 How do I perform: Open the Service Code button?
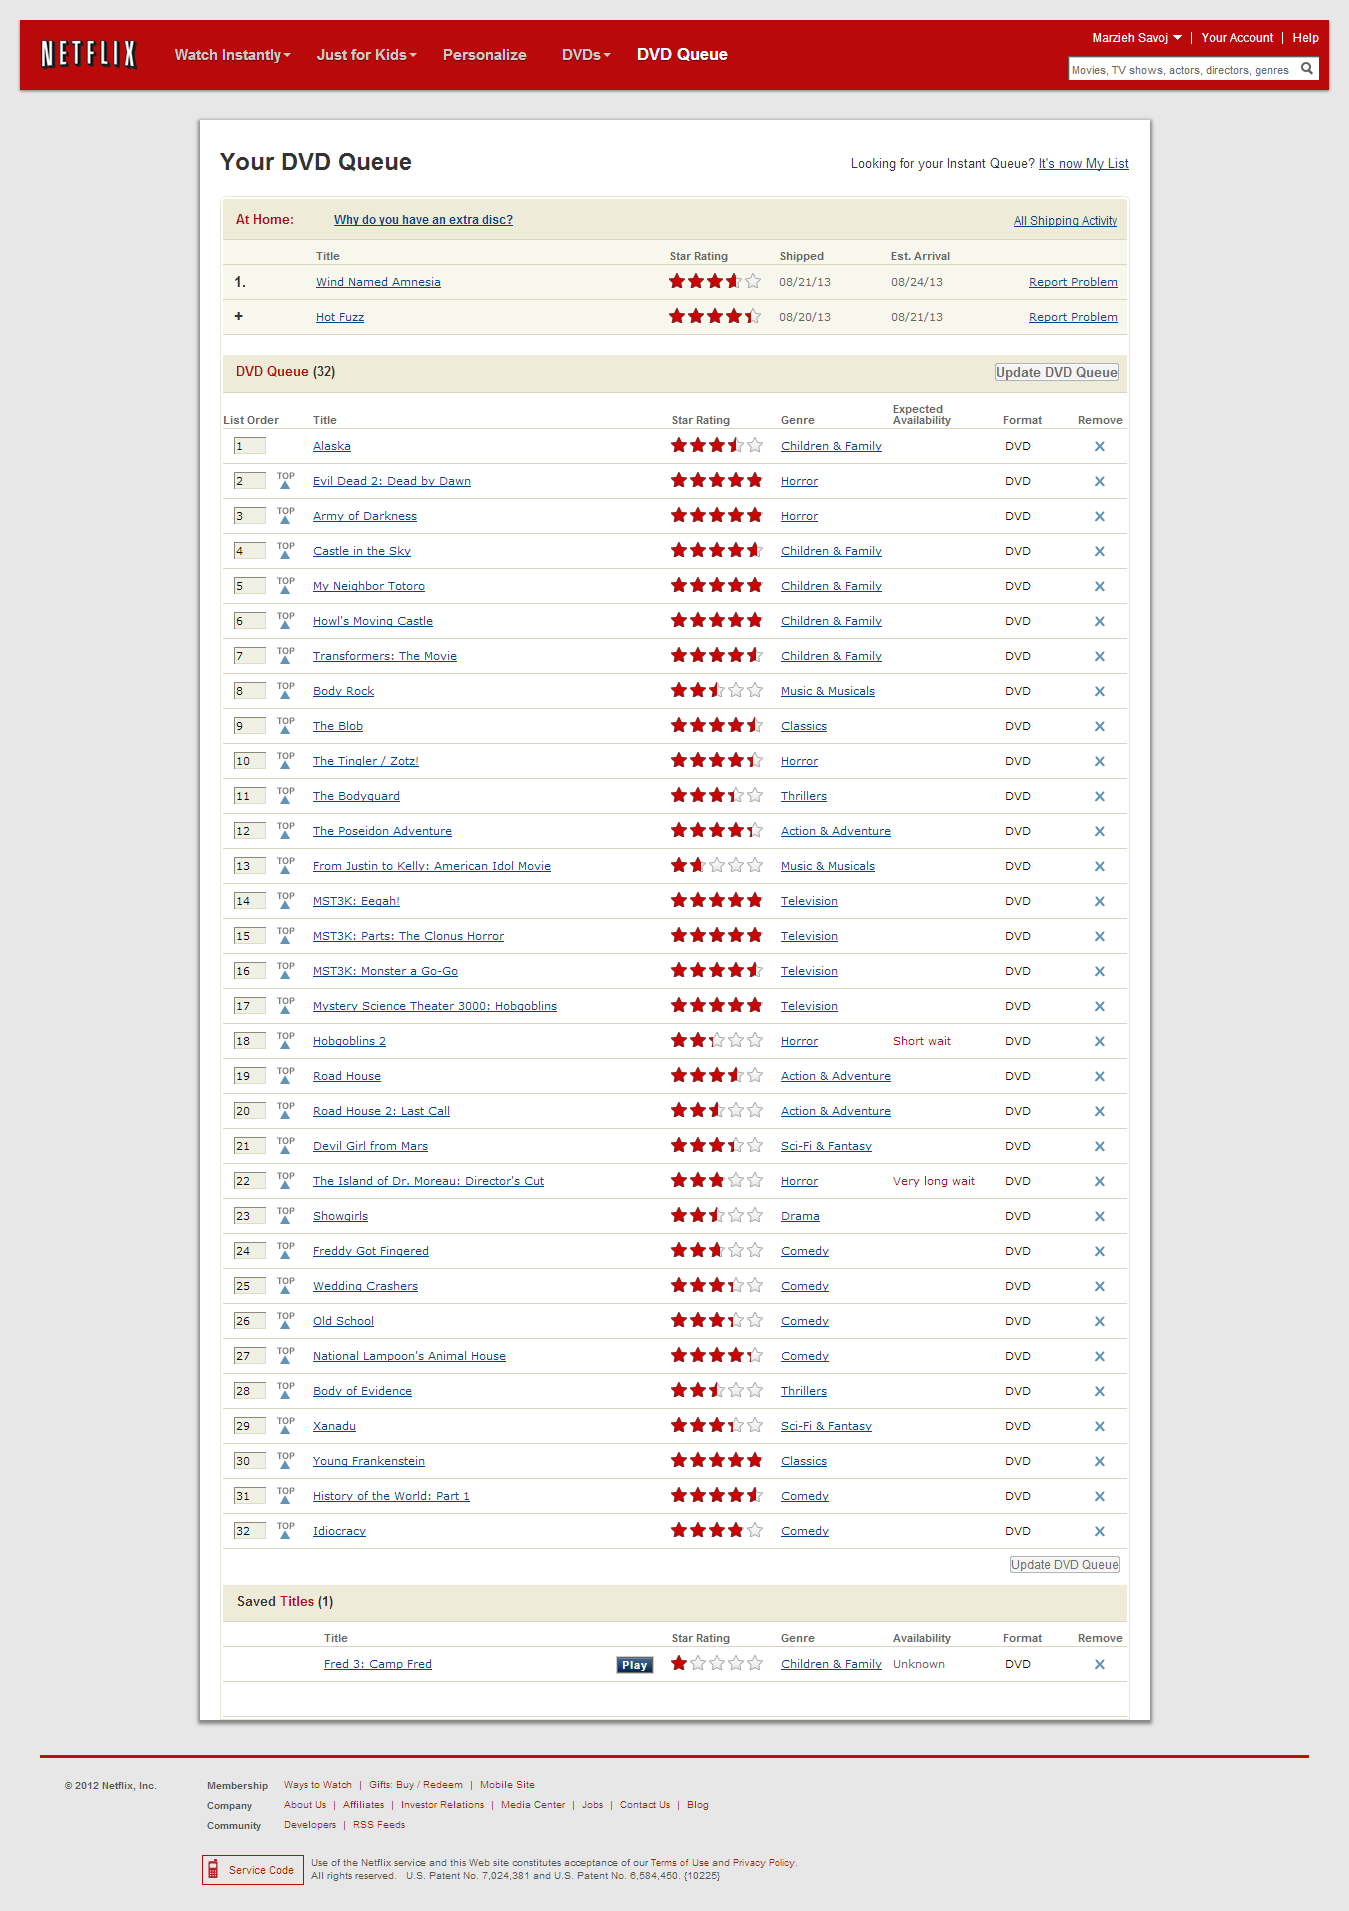click(253, 1869)
